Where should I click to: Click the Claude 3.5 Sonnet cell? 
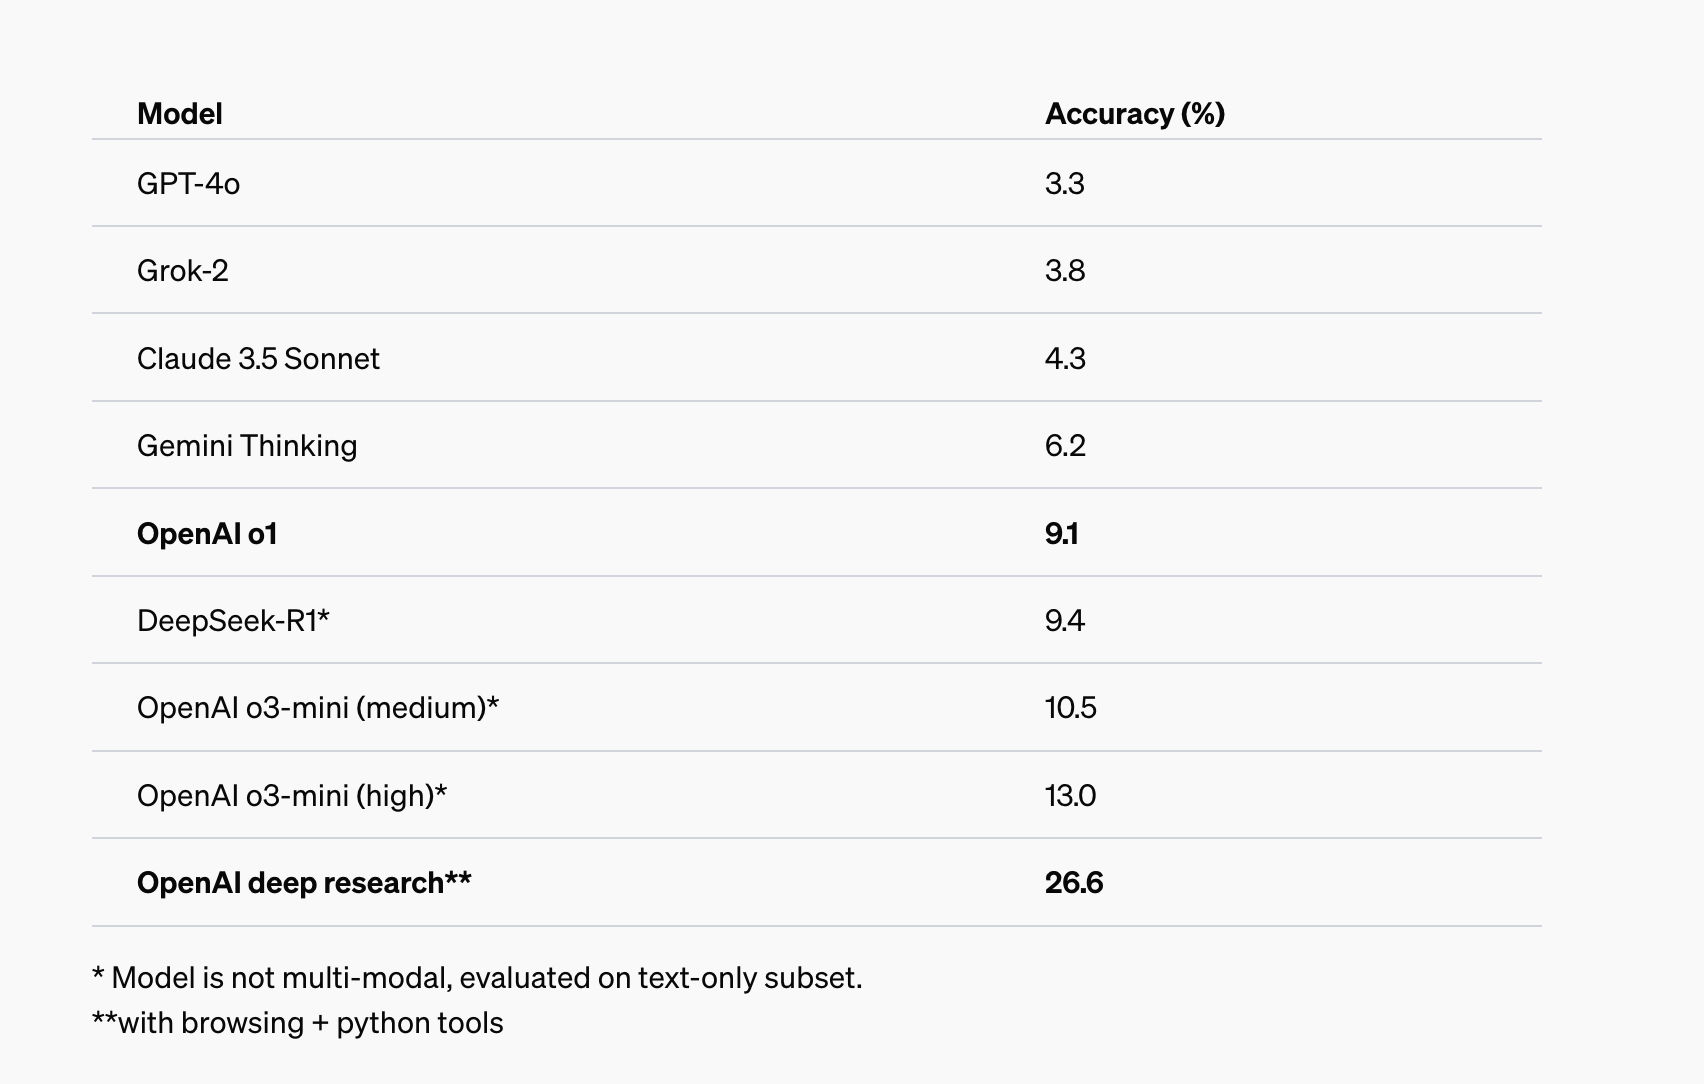258,359
